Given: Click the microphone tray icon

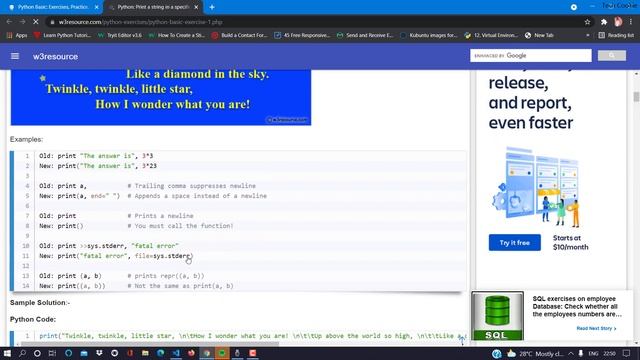Looking at the screenshot, I should tap(580, 353).
